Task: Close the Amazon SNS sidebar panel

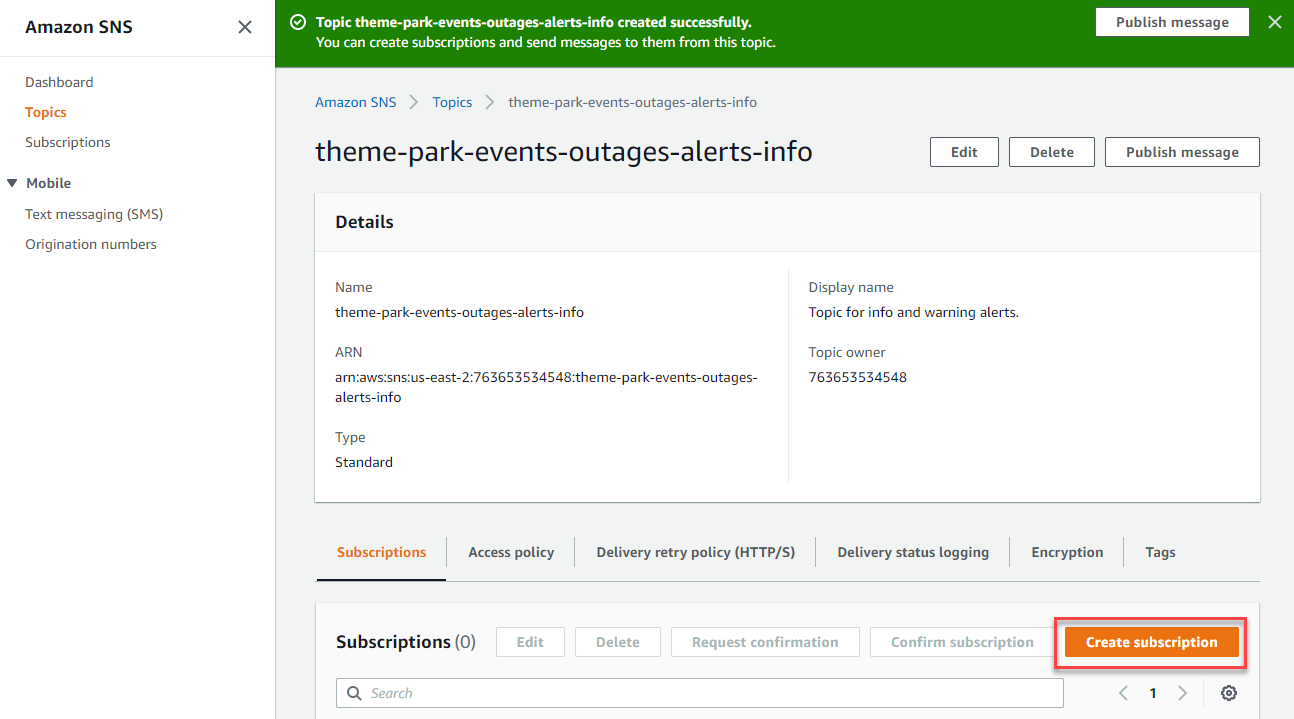Action: [244, 27]
